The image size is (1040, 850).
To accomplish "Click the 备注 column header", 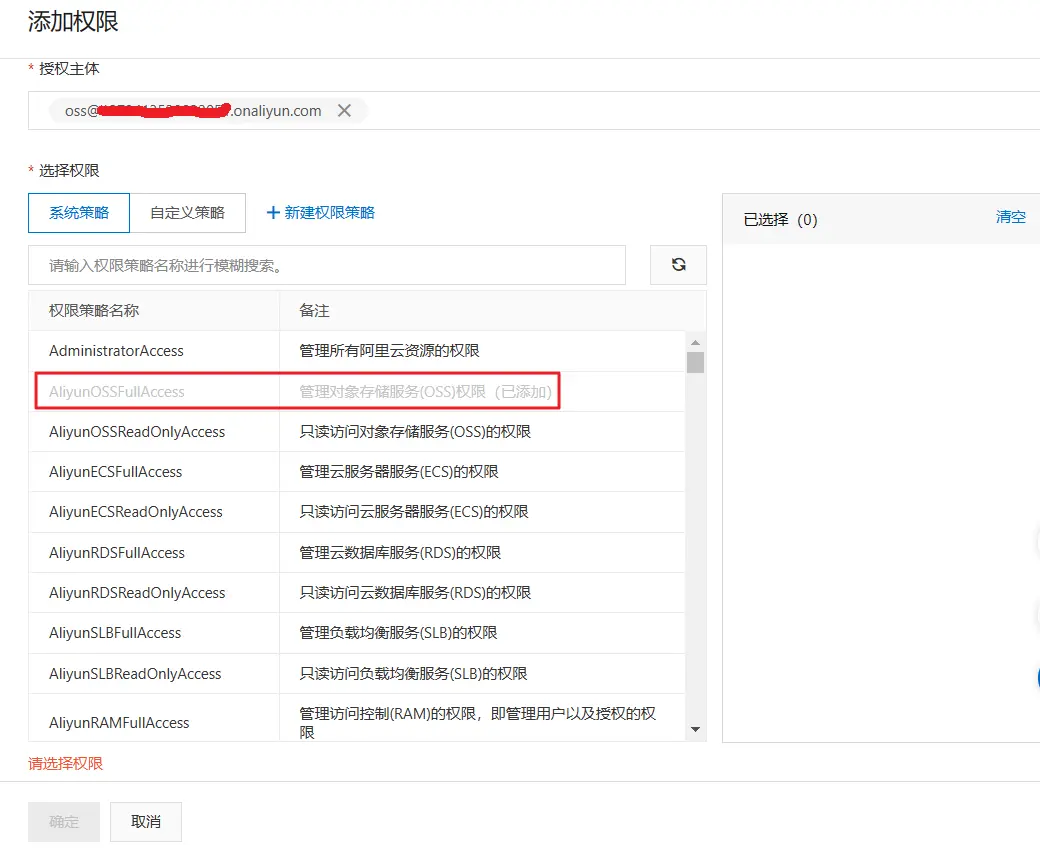I will [314, 310].
